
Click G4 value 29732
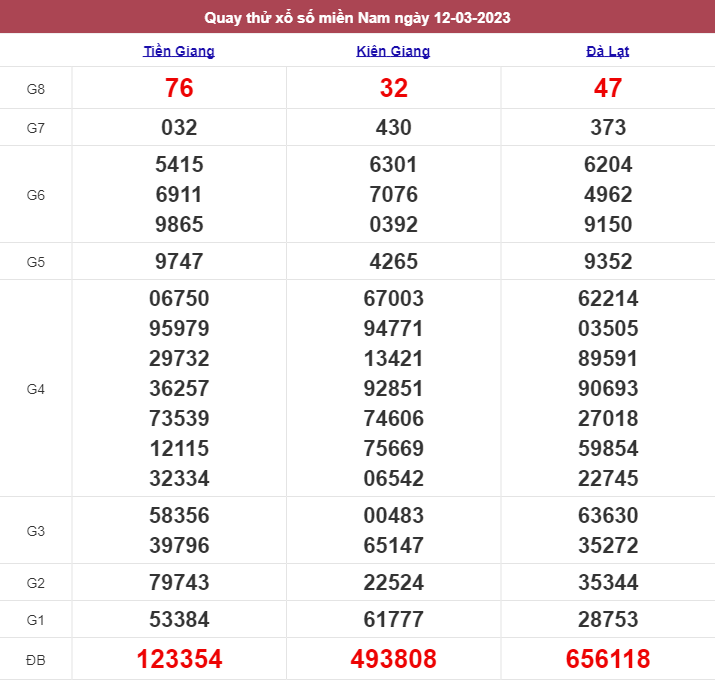(179, 358)
